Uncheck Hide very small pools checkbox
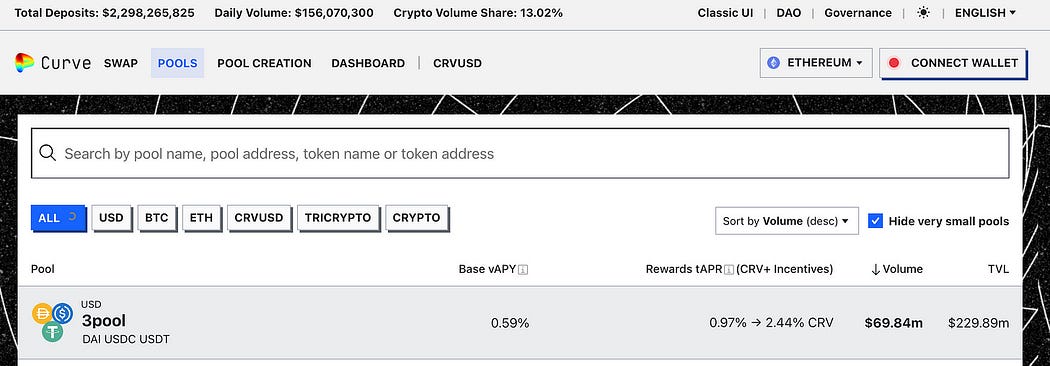 pyautogui.click(x=875, y=221)
